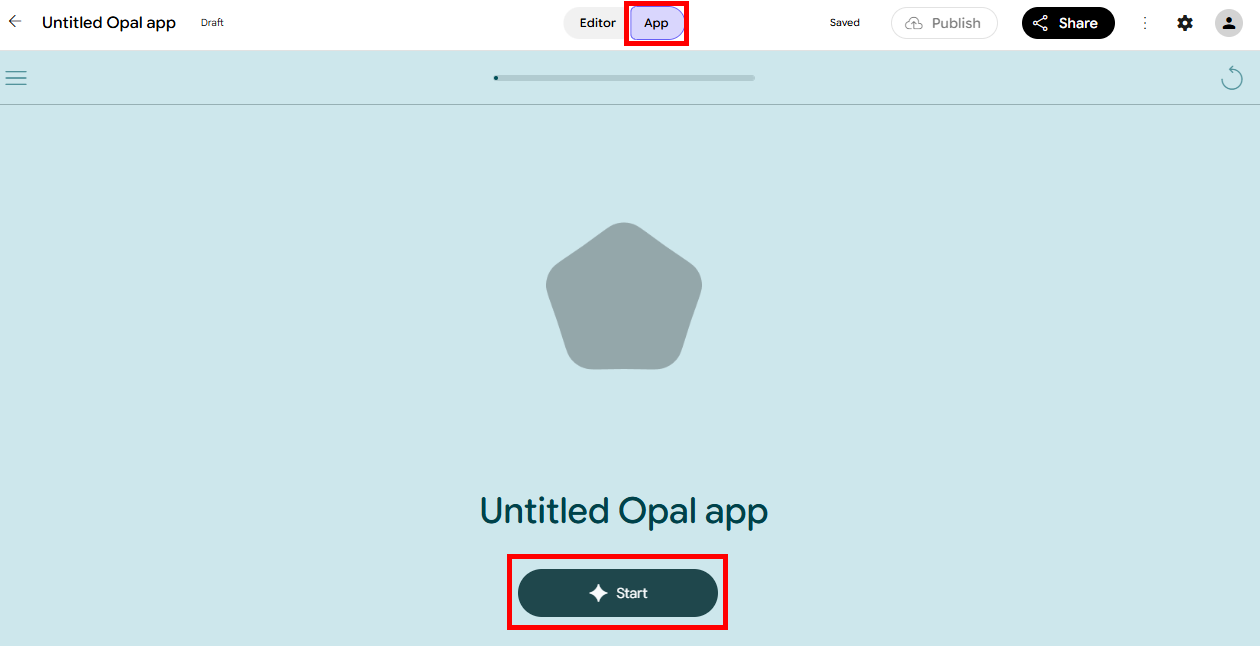Open the hamburger menu in the app preview
1260x646 pixels.
pyautogui.click(x=16, y=77)
